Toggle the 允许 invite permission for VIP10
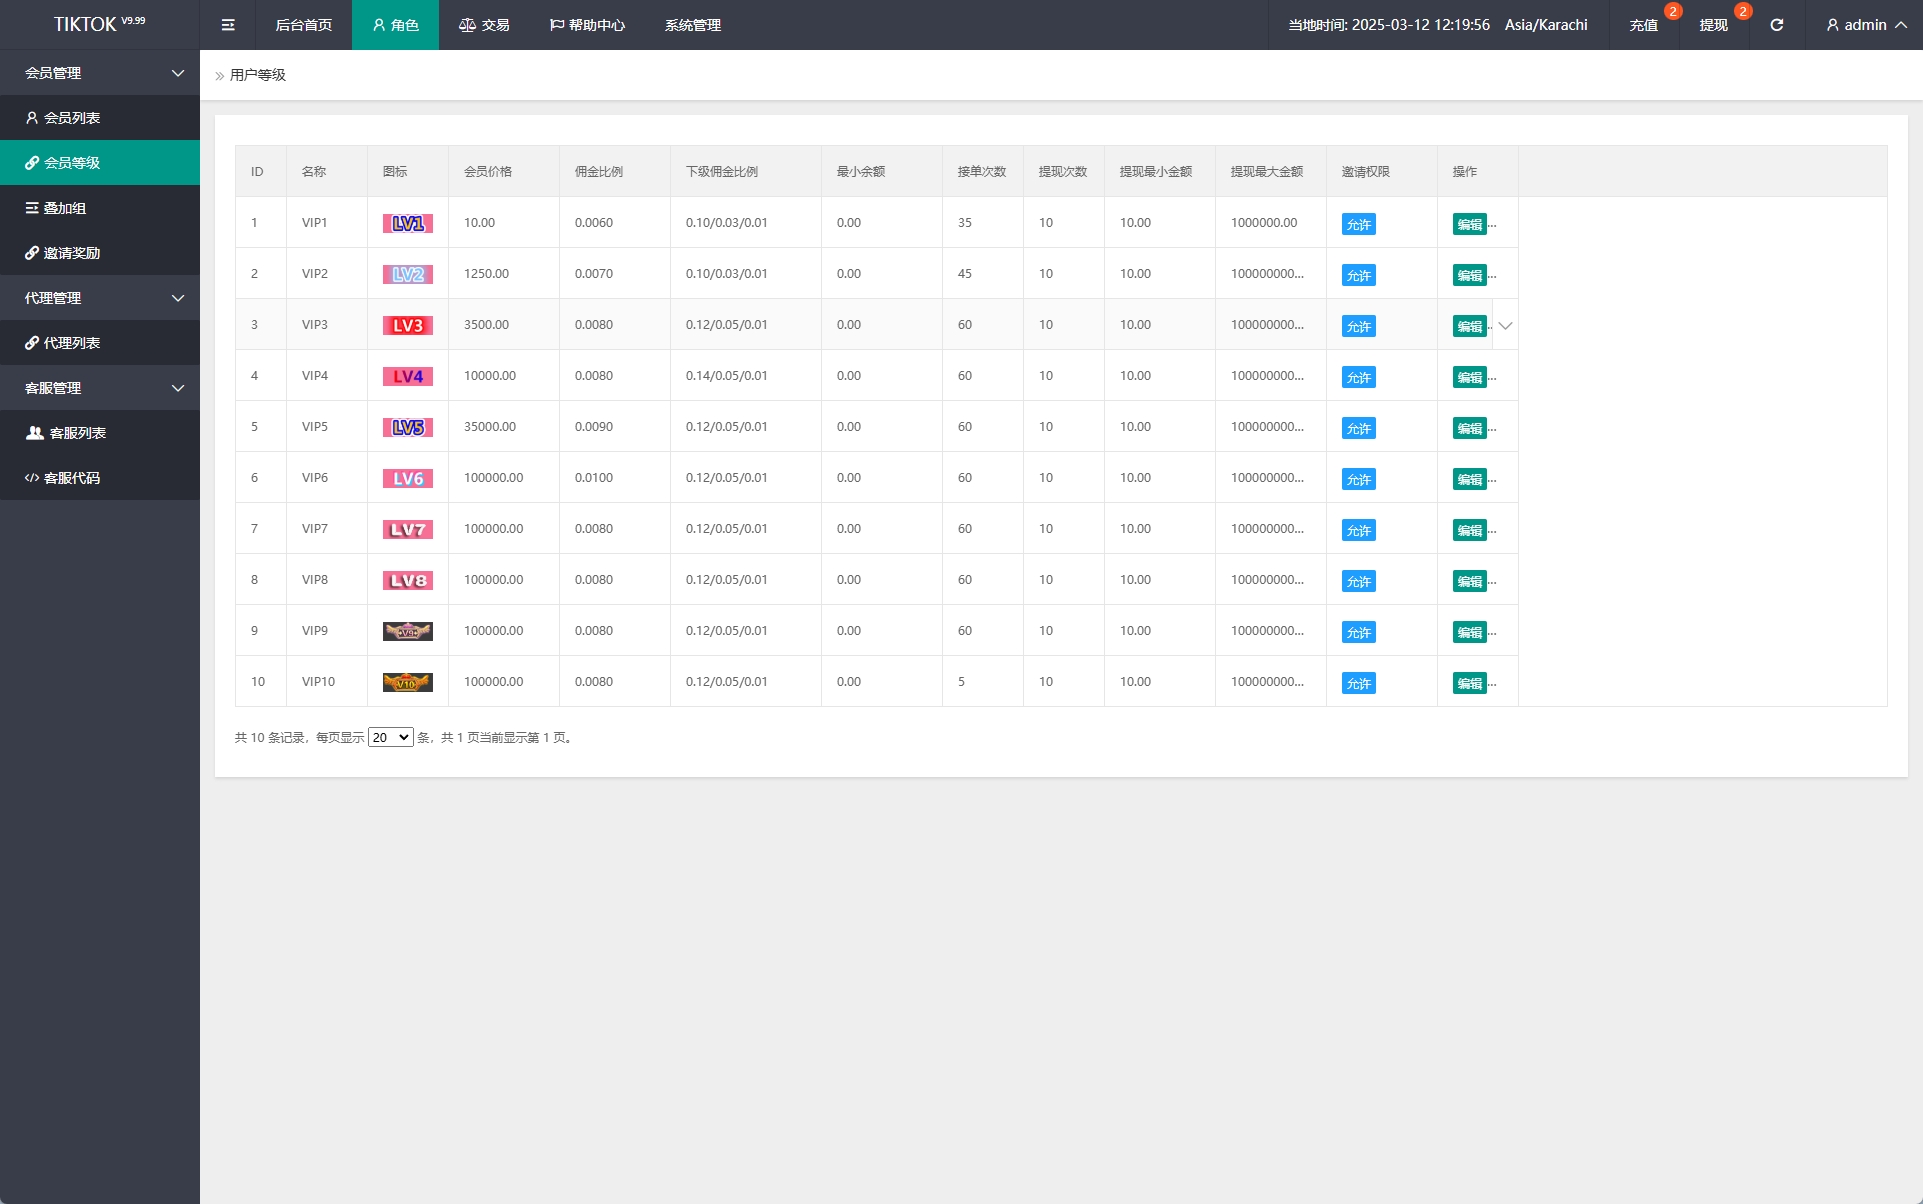The image size is (1923, 1204). [1358, 684]
